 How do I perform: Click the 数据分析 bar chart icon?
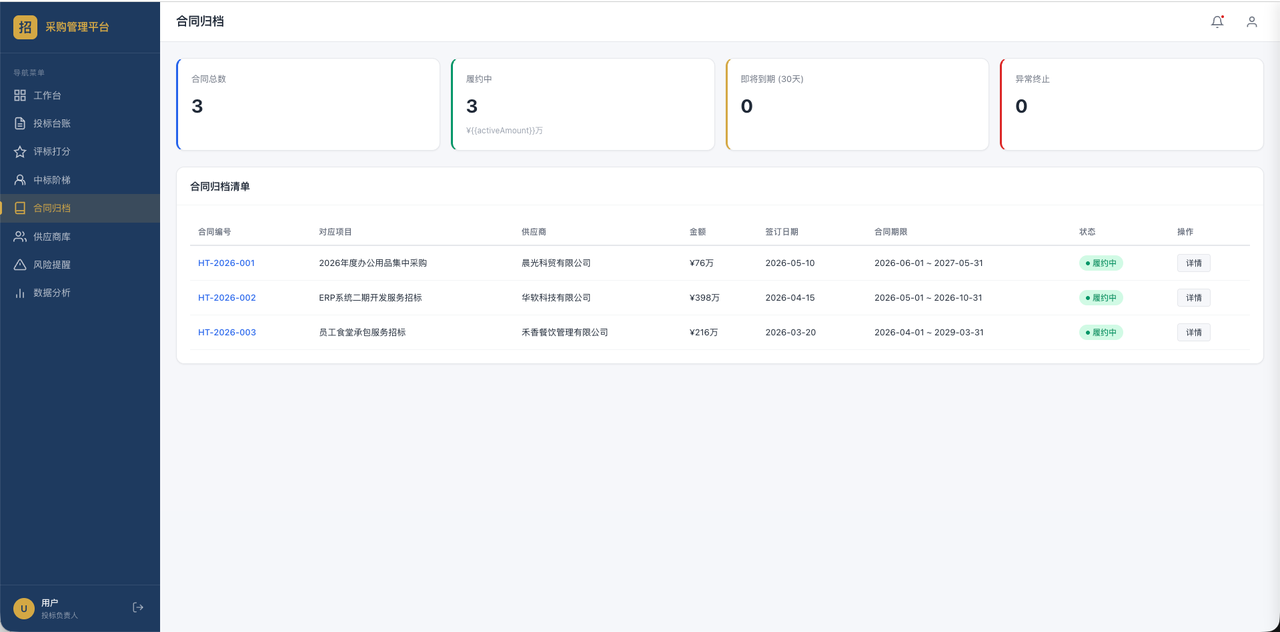pos(20,293)
